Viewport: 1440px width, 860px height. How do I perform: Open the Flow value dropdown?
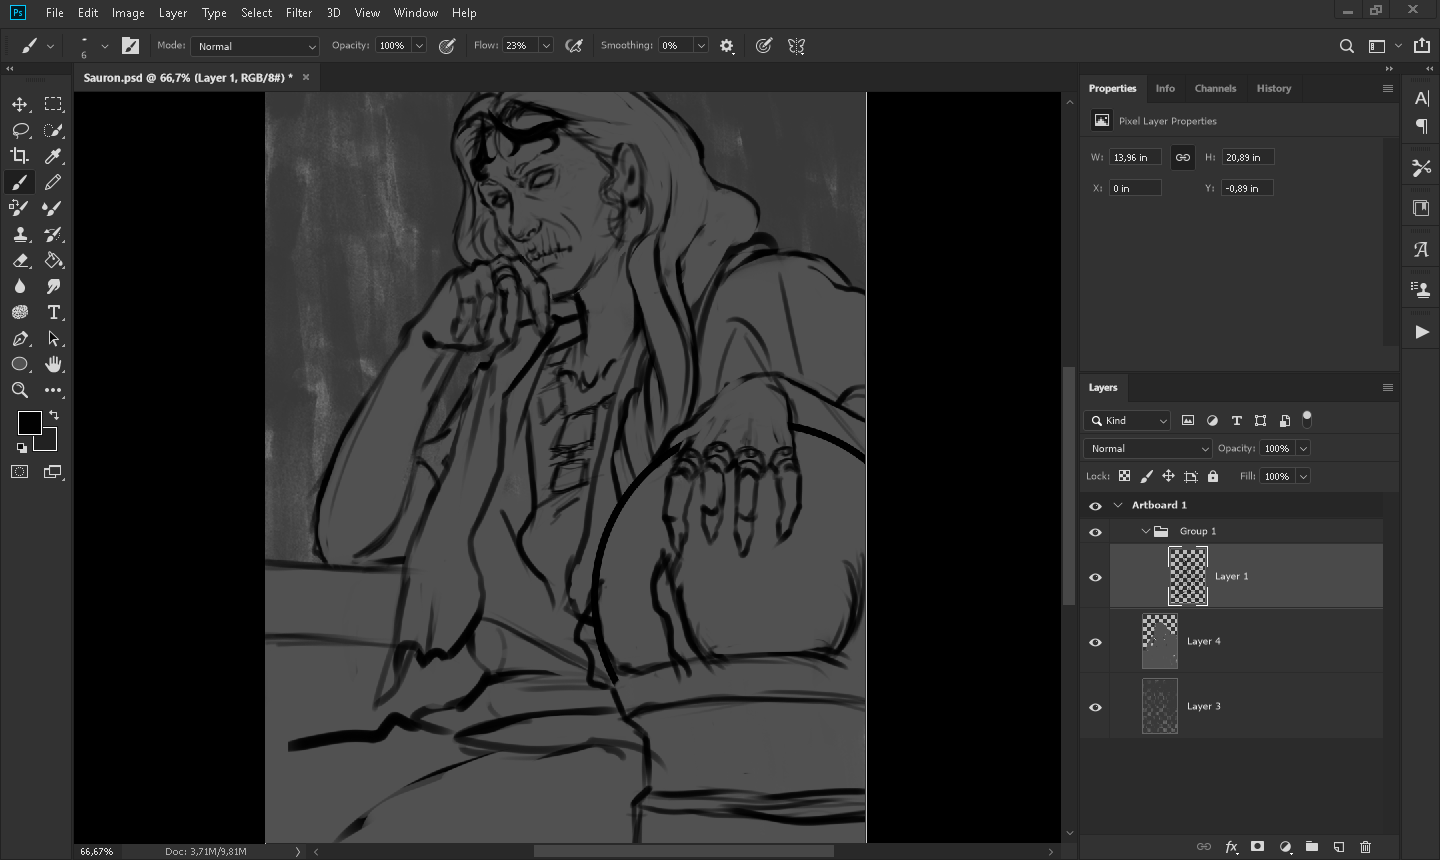[x=546, y=46]
